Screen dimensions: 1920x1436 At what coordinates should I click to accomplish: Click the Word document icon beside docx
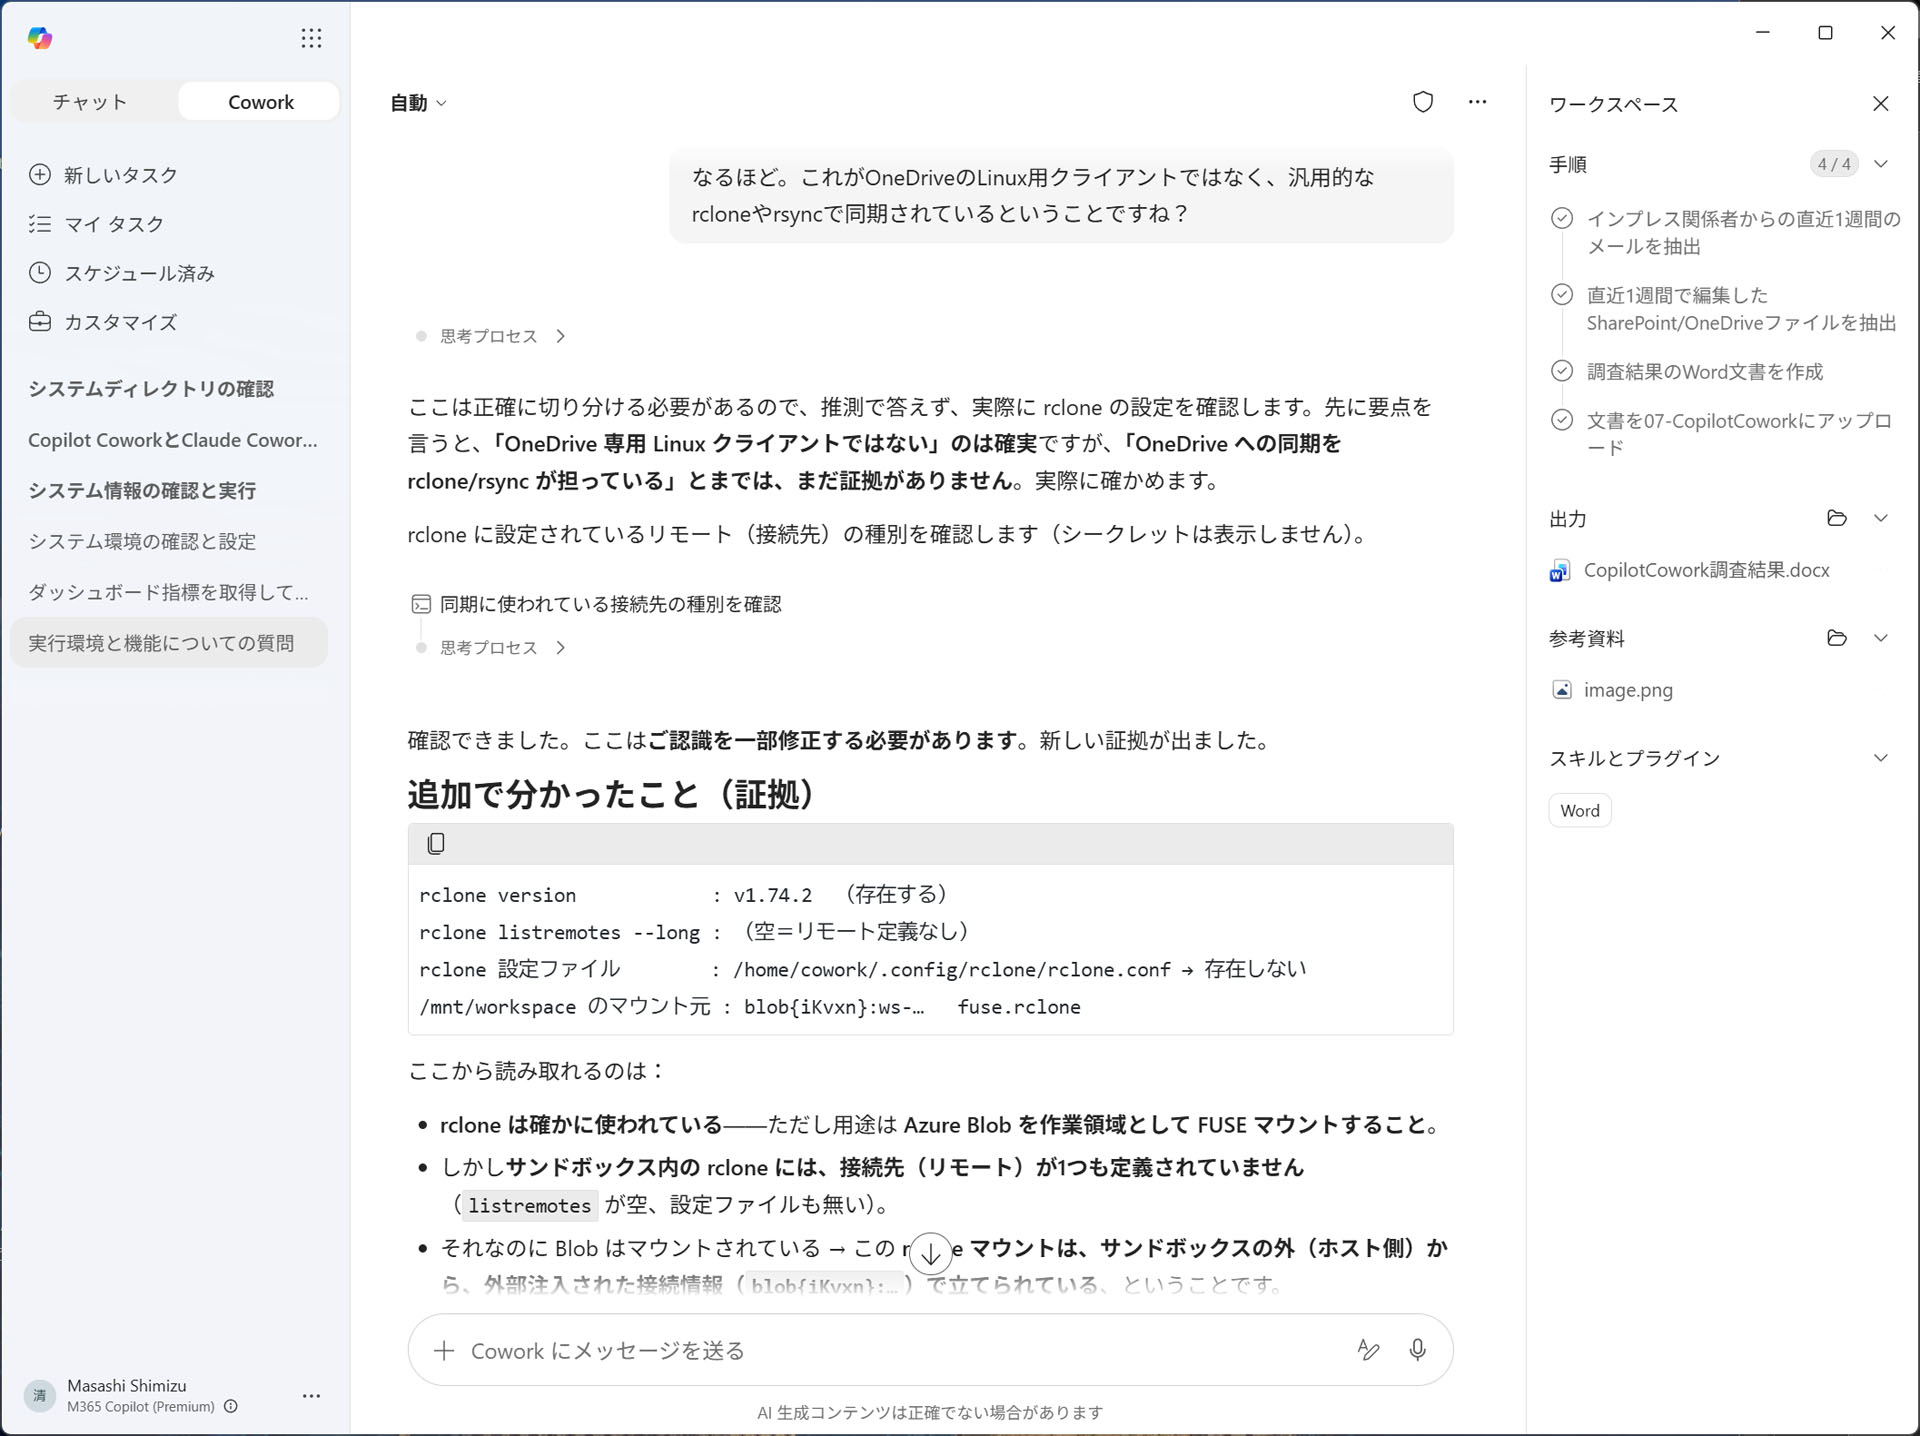point(1560,571)
